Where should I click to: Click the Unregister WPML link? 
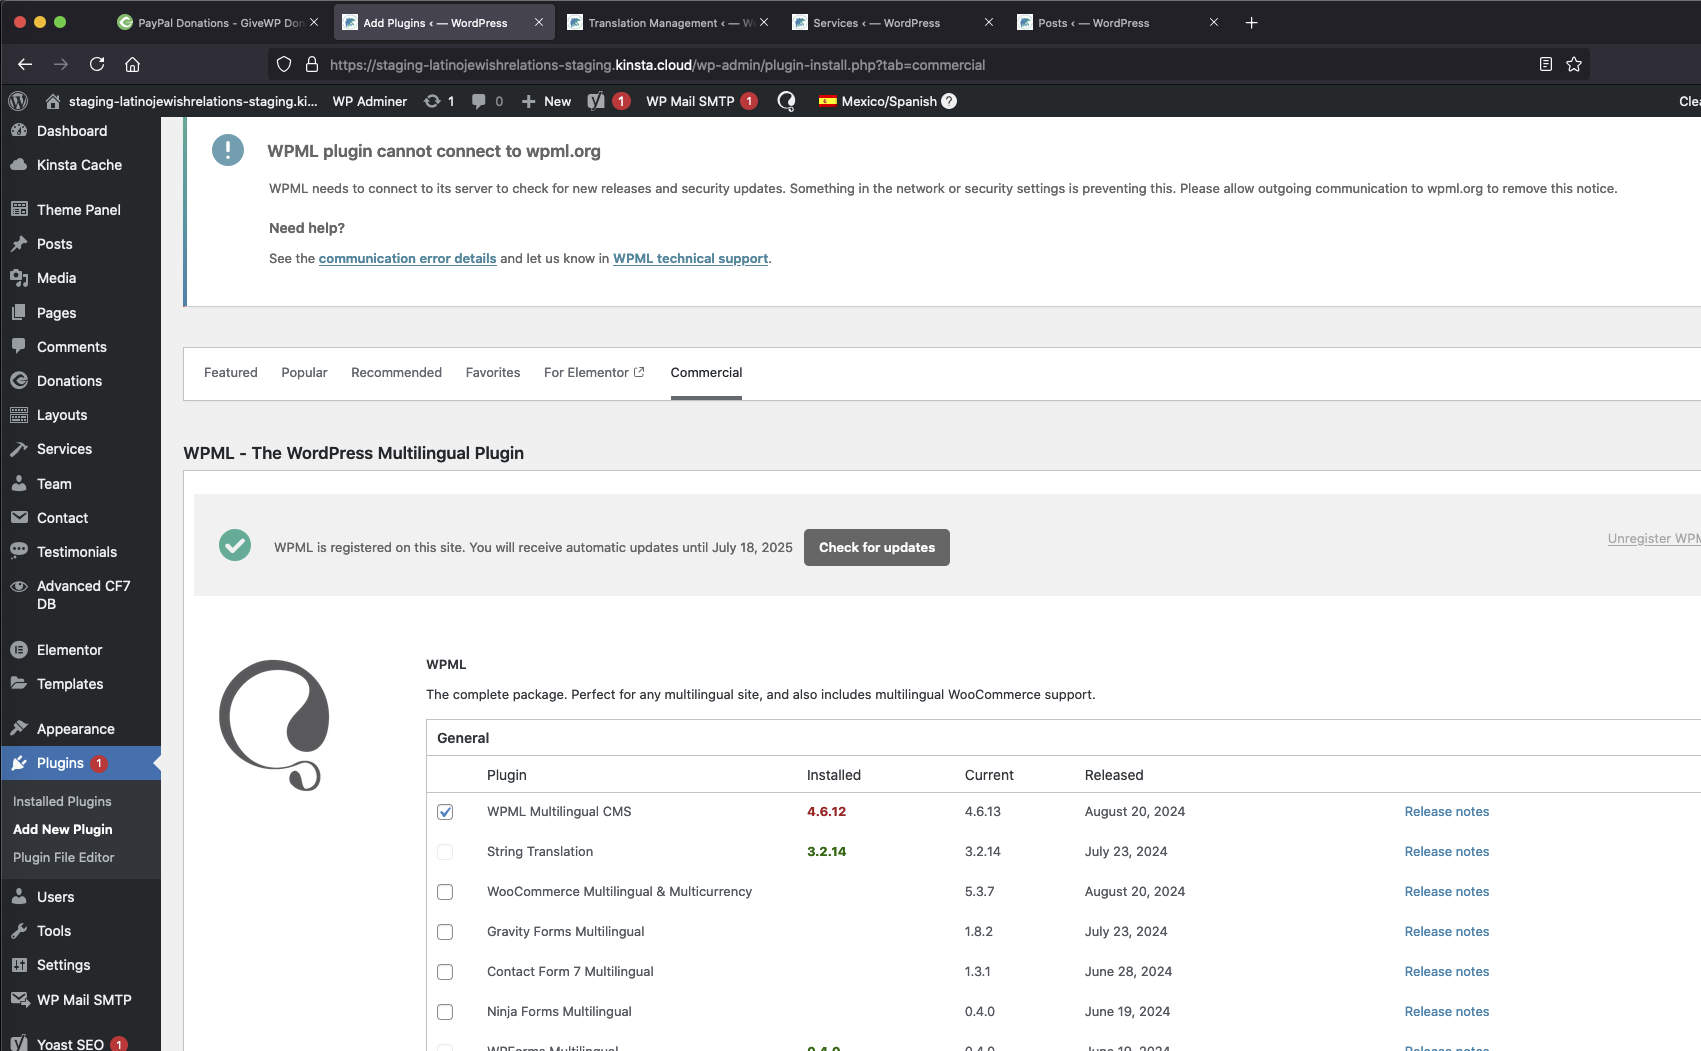tap(1654, 538)
